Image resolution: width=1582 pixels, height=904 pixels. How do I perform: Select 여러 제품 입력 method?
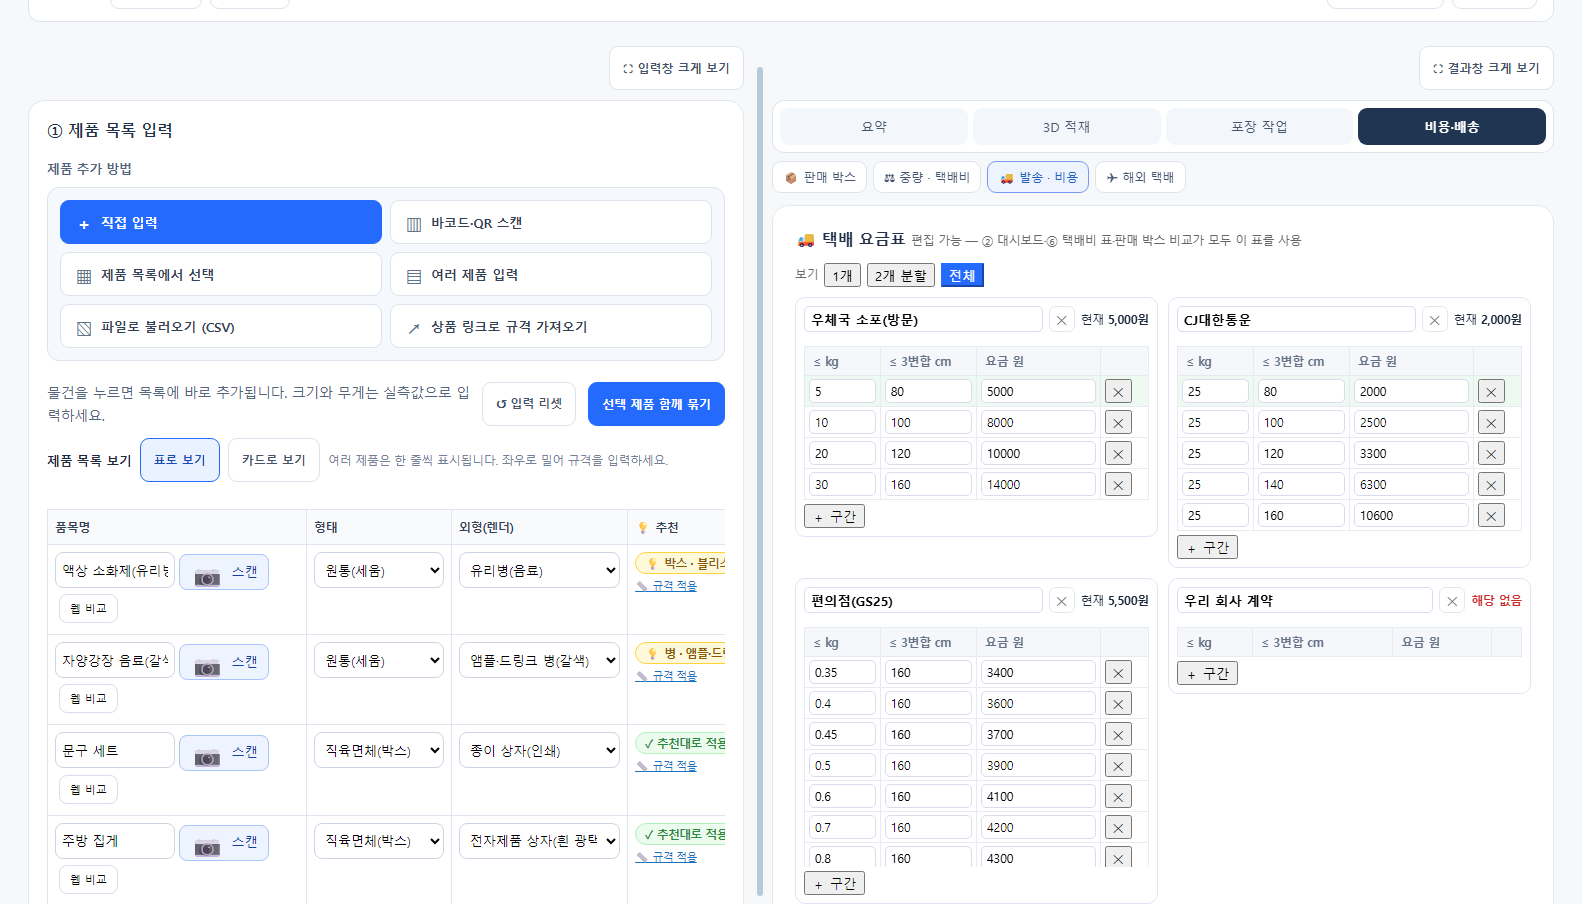tap(551, 274)
